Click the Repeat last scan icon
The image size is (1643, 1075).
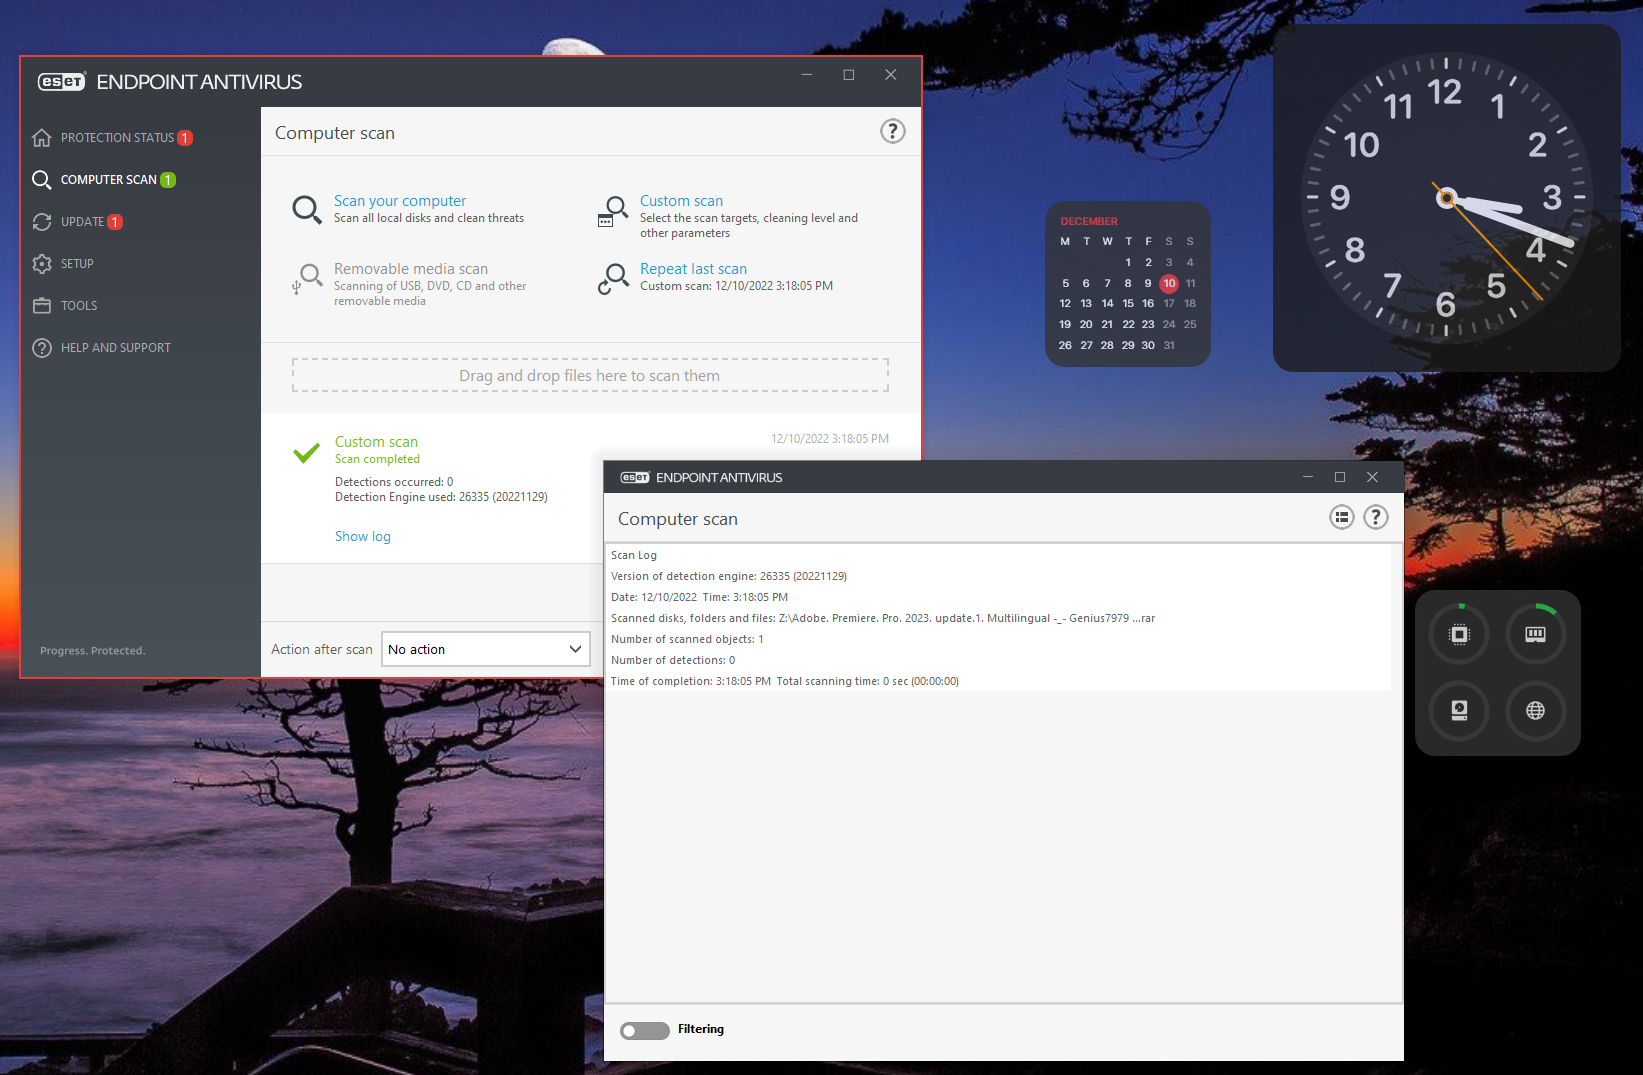click(x=613, y=278)
